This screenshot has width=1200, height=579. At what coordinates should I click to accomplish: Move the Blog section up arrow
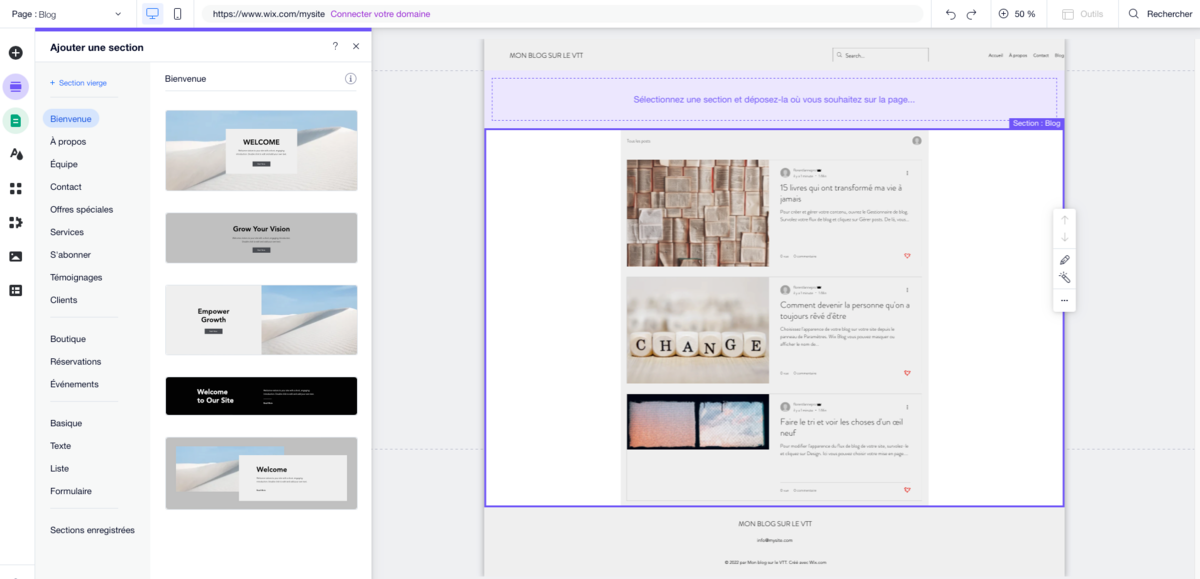1064,220
